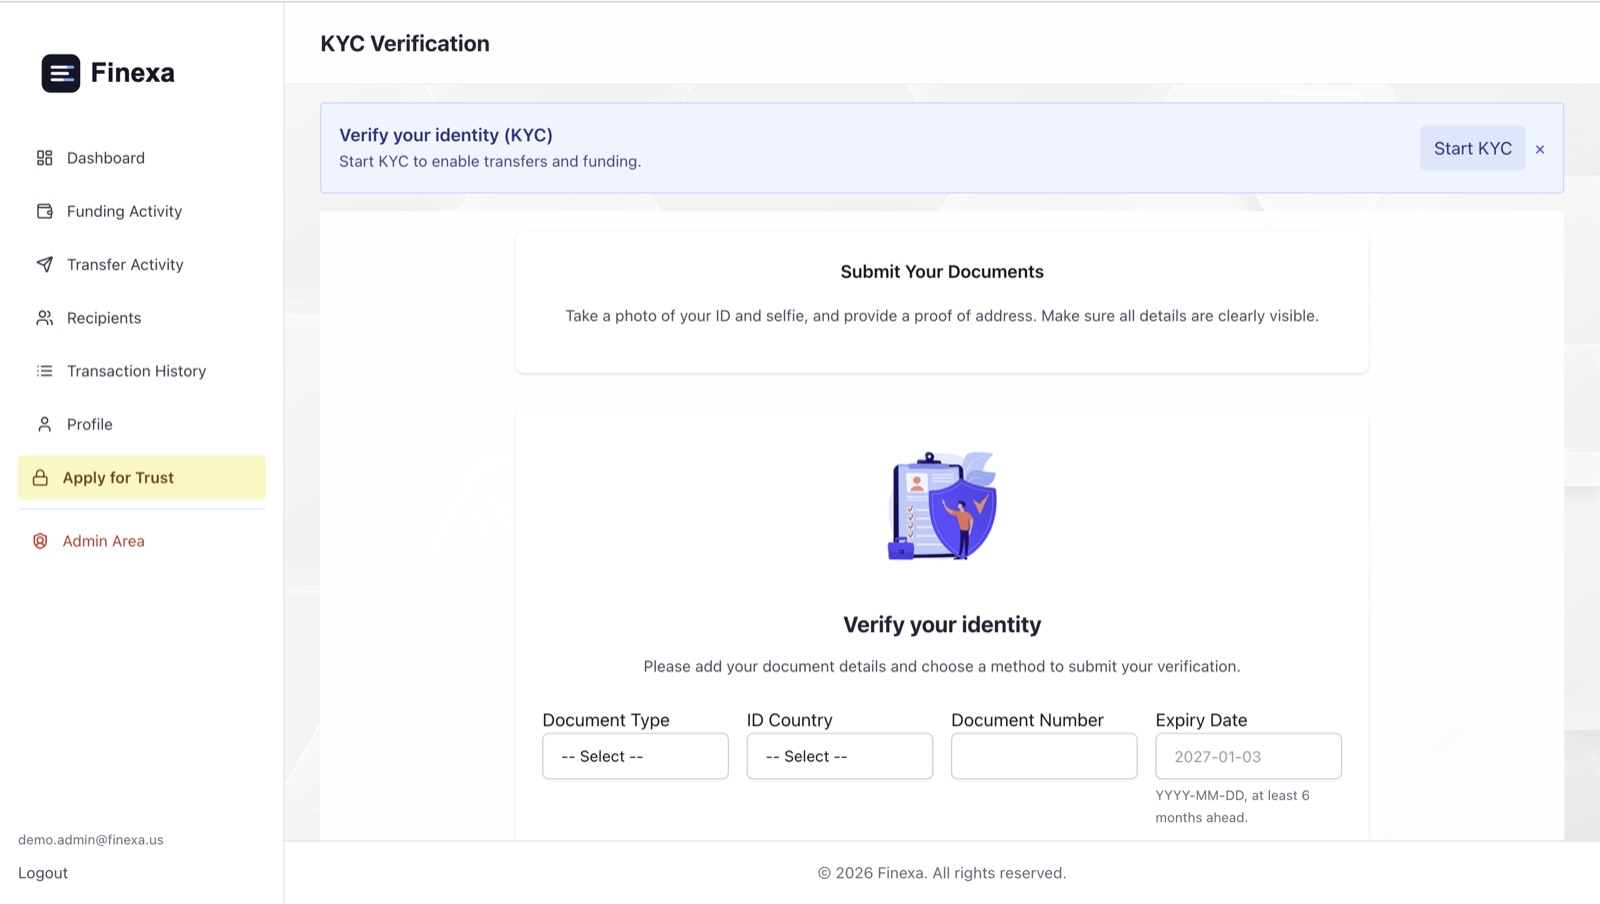Click the Finexa logo icon
Image resolution: width=1600 pixels, height=904 pixels.
click(61, 73)
